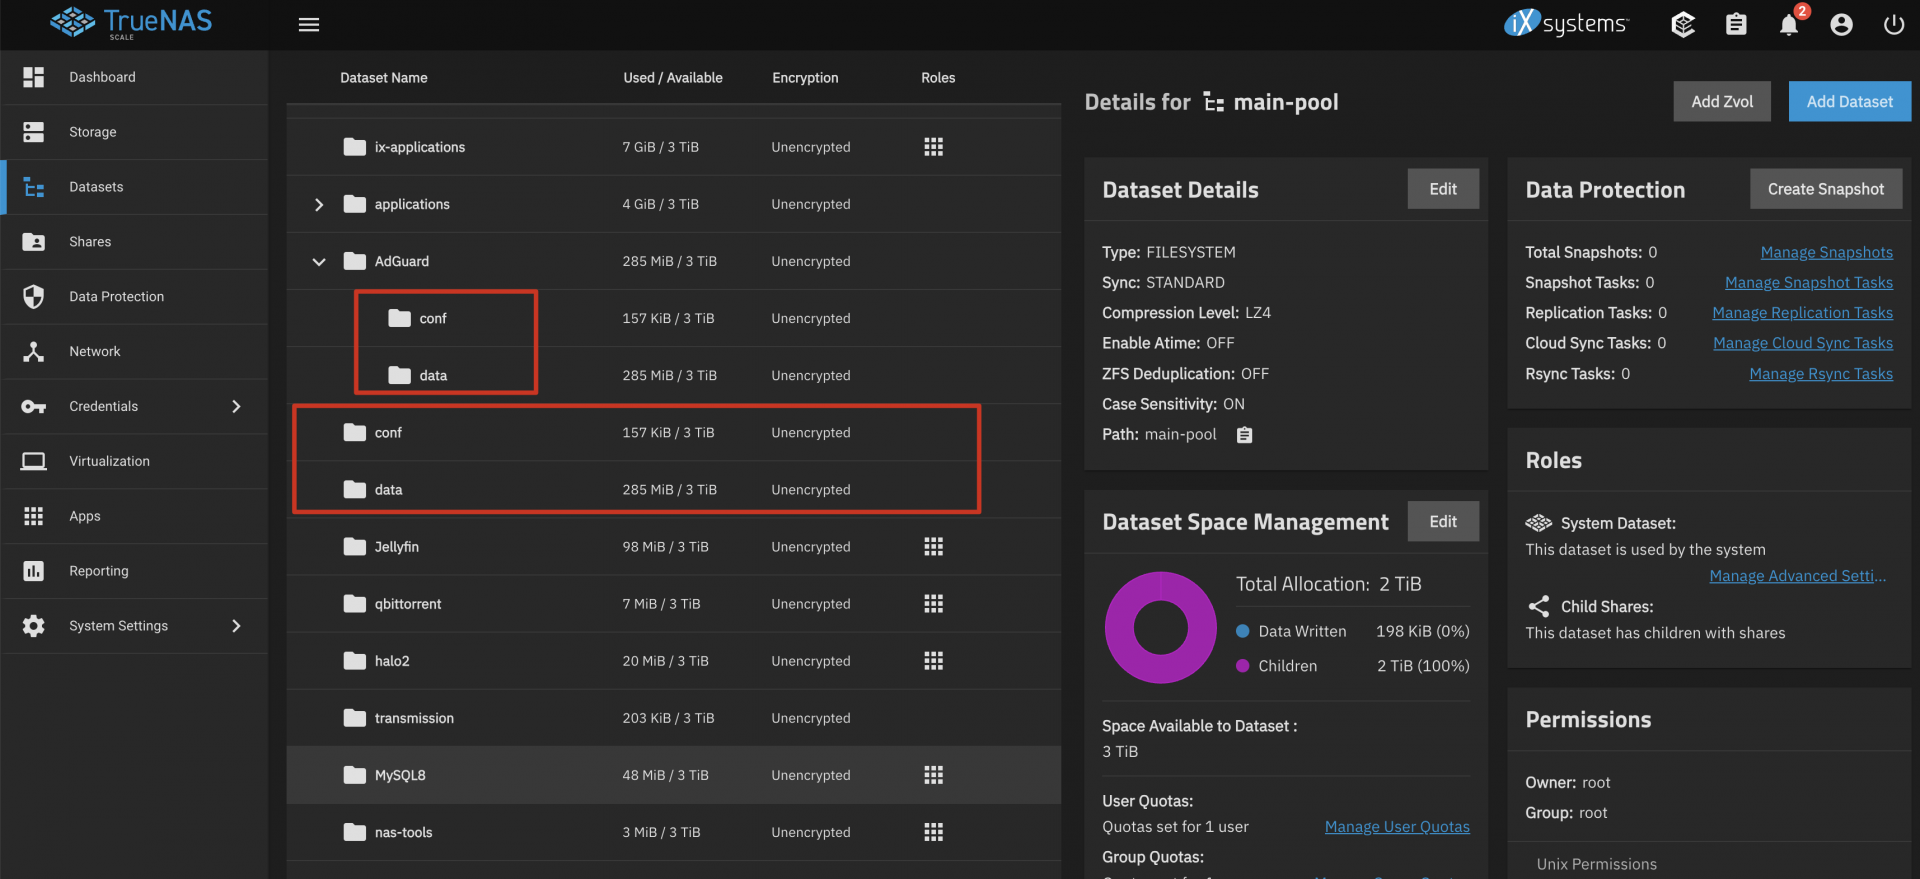This screenshot has height=879, width=1920.
Task: Edit Dataset Space Management
Action: pyautogui.click(x=1443, y=521)
